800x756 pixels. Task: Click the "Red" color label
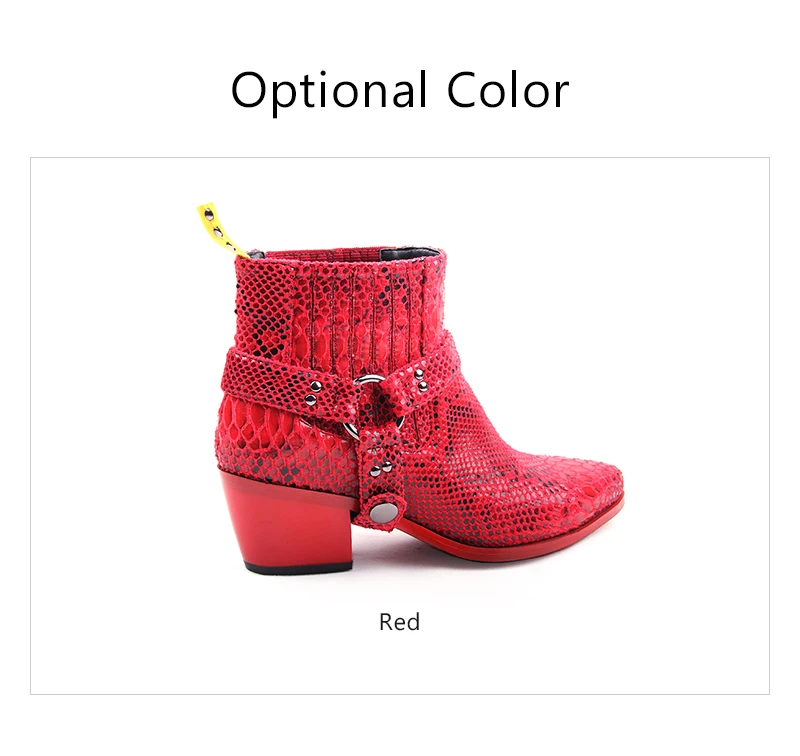coord(399,622)
